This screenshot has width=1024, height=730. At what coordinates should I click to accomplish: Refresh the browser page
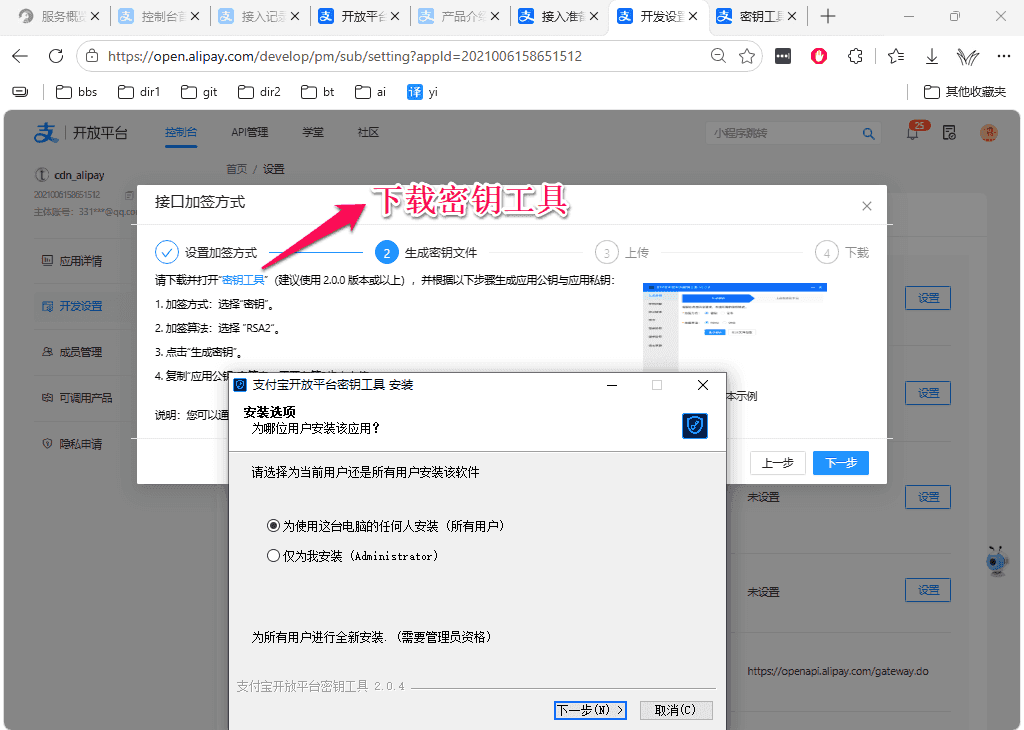point(56,56)
